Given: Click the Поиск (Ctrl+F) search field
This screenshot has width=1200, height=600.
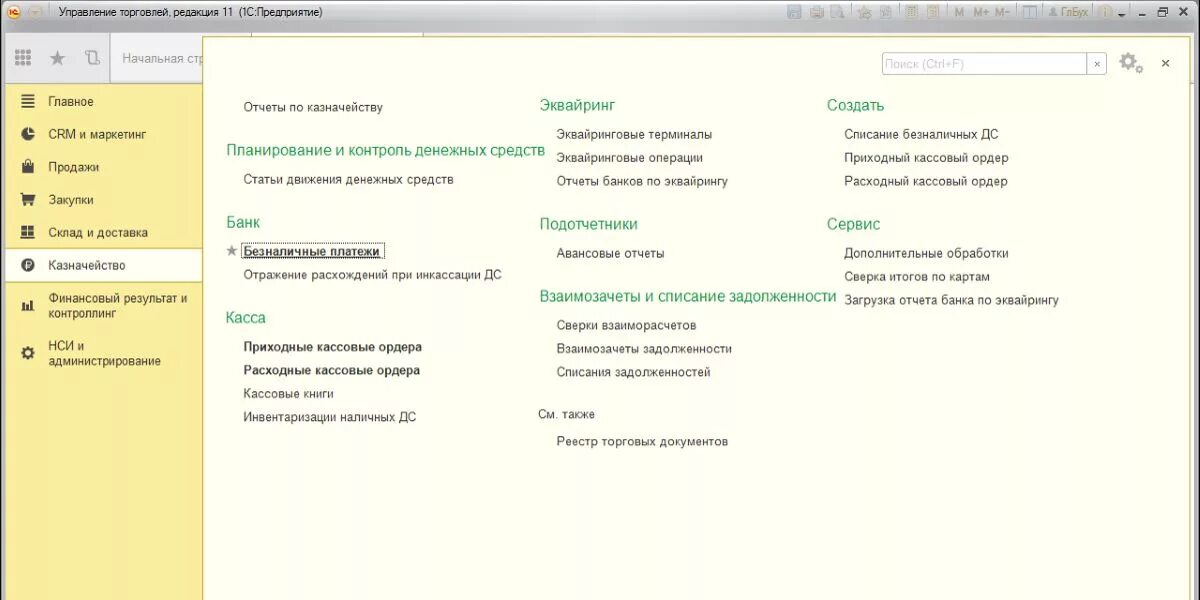Looking at the screenshot, I should coord(984,63).
